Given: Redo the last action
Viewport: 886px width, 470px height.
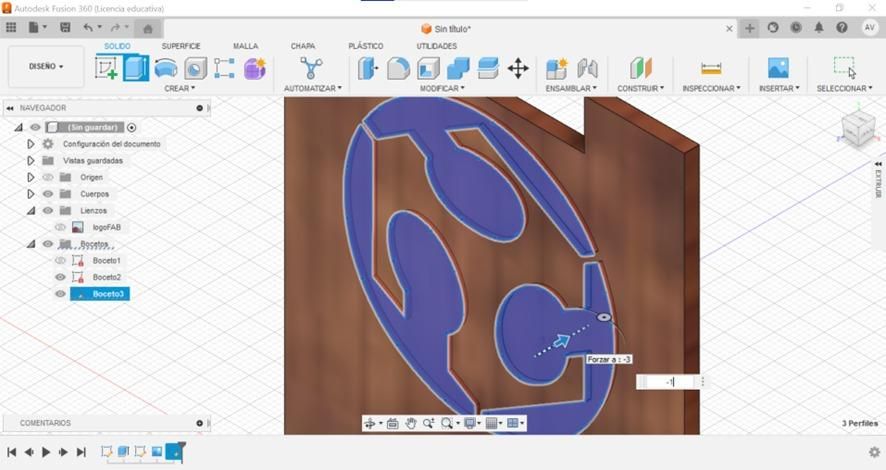Looking at the screenshot, I should tap(115, 28).
